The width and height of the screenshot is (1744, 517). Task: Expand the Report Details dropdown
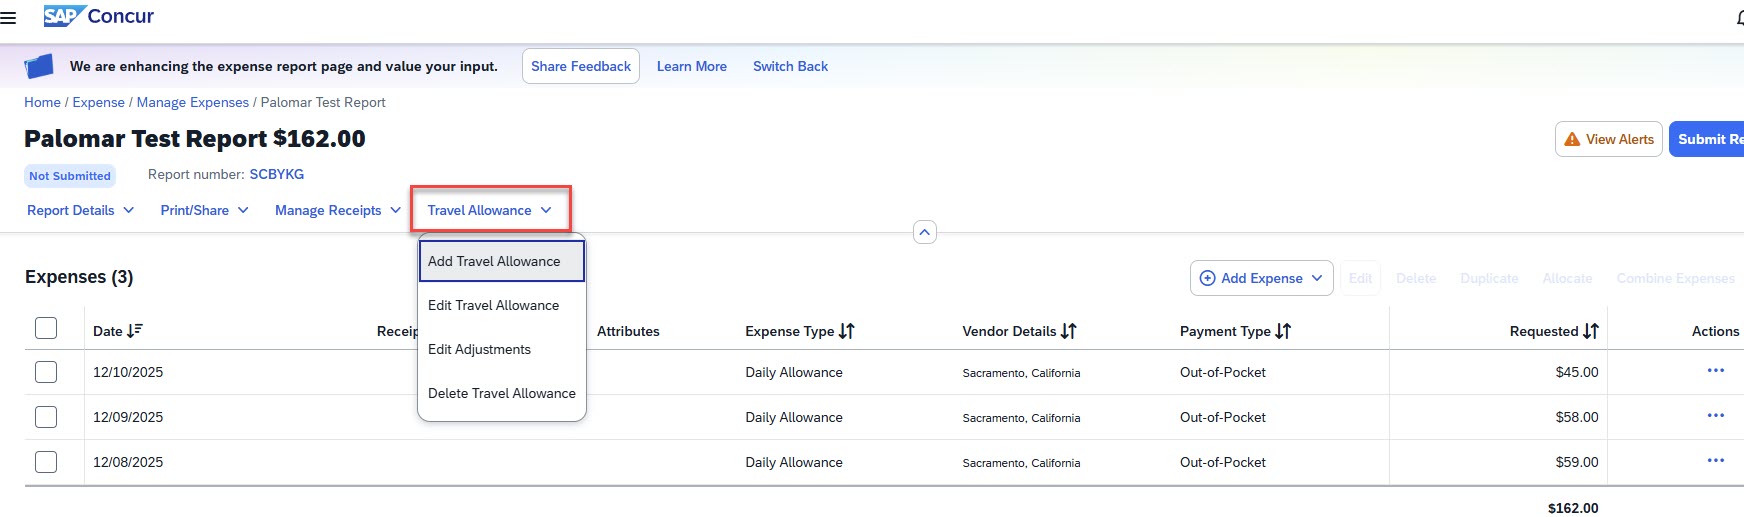pos(80,210)
